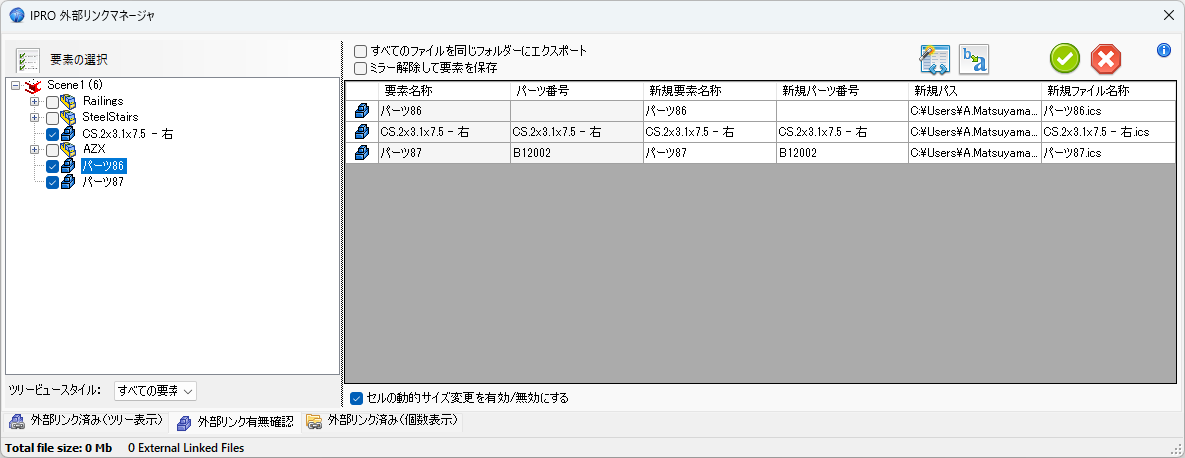
Task: Click the Total file size: 0 Mb status text
Action: [59, 448]
